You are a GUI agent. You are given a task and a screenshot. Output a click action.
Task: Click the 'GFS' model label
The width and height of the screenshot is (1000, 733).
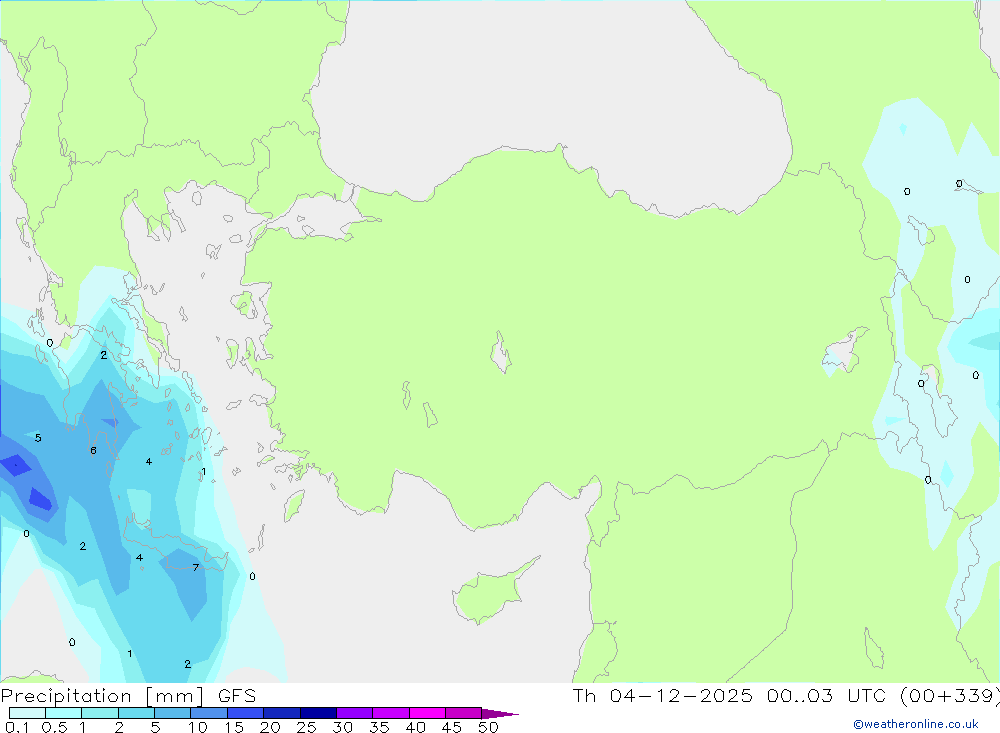[237, 696]
